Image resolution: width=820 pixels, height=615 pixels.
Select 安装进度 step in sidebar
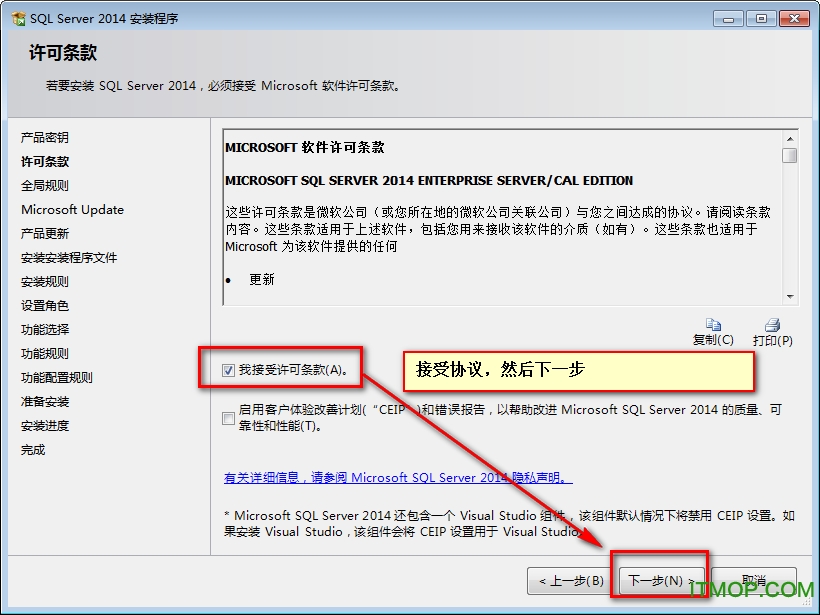click(45, 426)
